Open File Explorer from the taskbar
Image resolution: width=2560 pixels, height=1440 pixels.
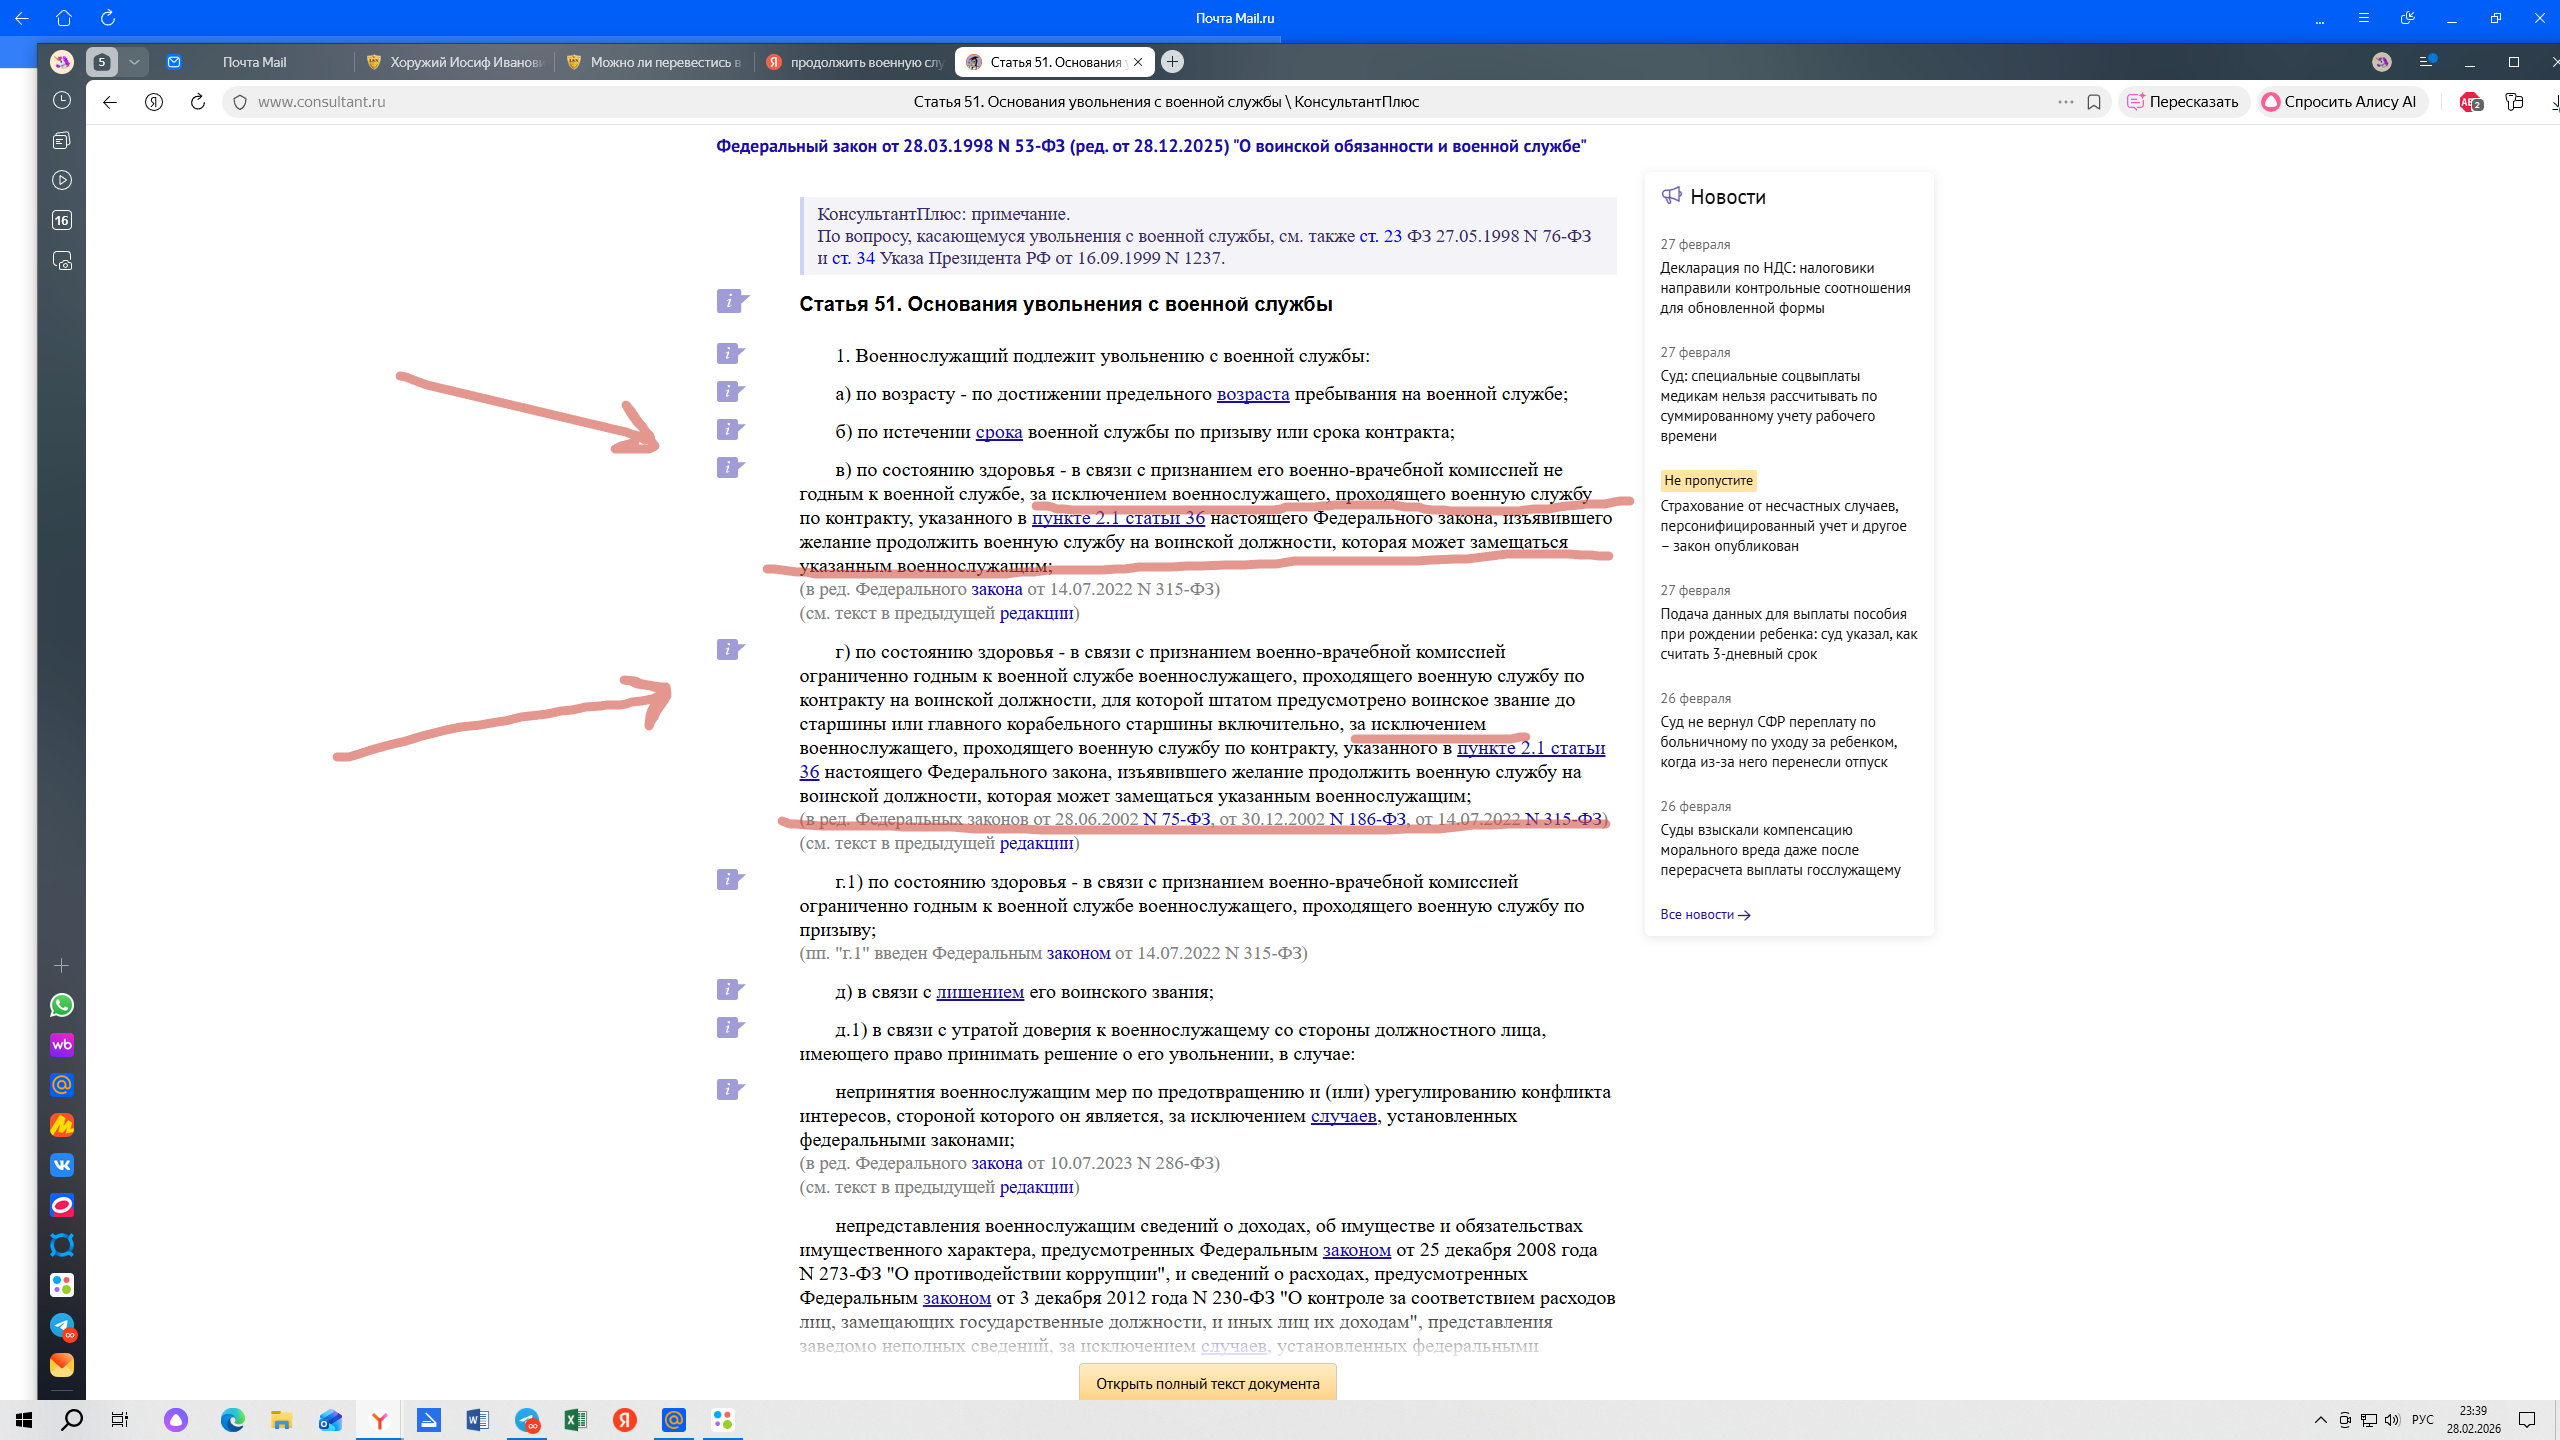pos(281,1420)
